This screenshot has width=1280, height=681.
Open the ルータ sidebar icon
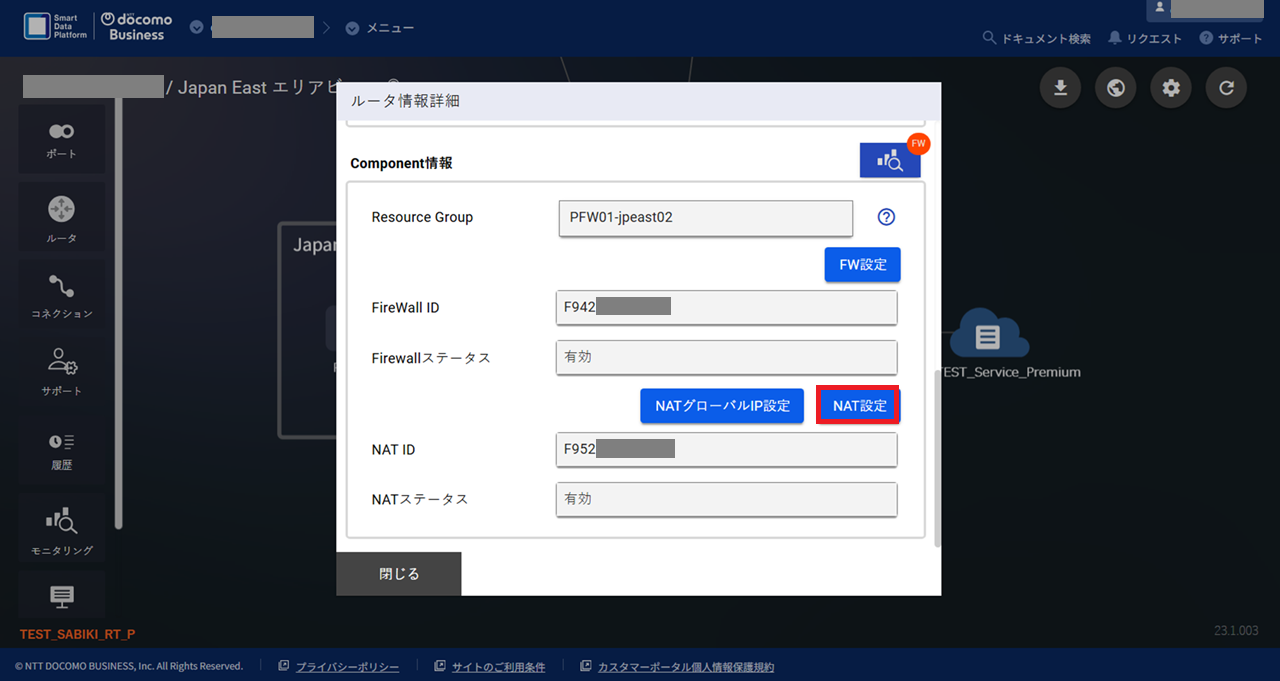(61, 218)
